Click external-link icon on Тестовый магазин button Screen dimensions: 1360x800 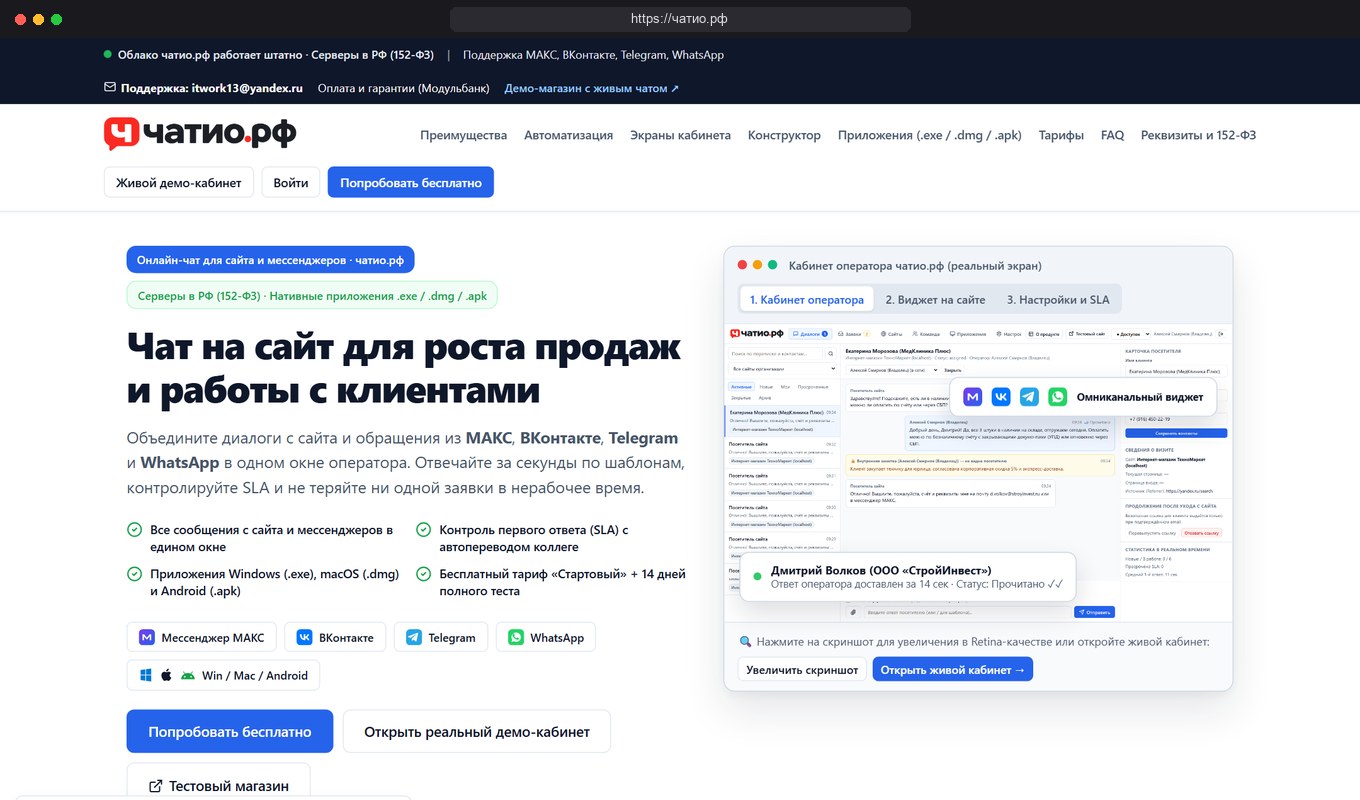pos(156,786)
